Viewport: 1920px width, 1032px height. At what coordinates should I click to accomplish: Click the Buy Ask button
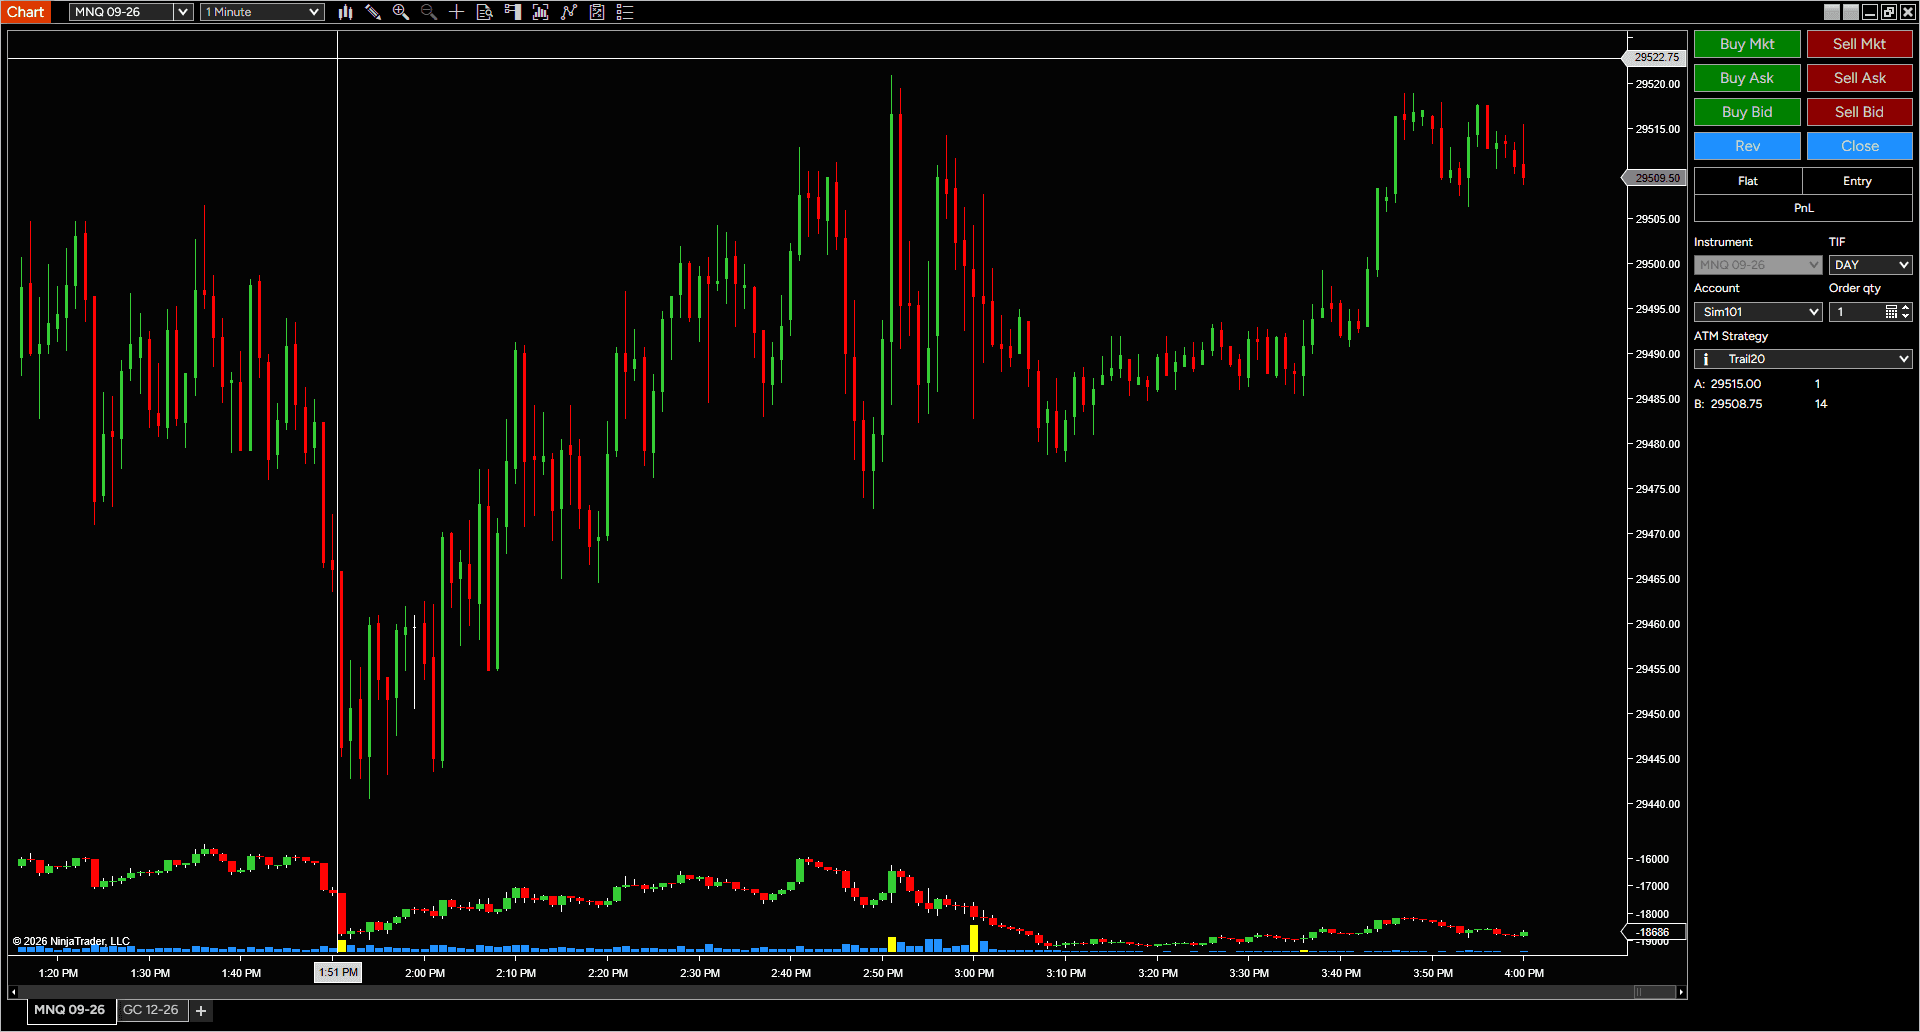(x=1747, y=78)
